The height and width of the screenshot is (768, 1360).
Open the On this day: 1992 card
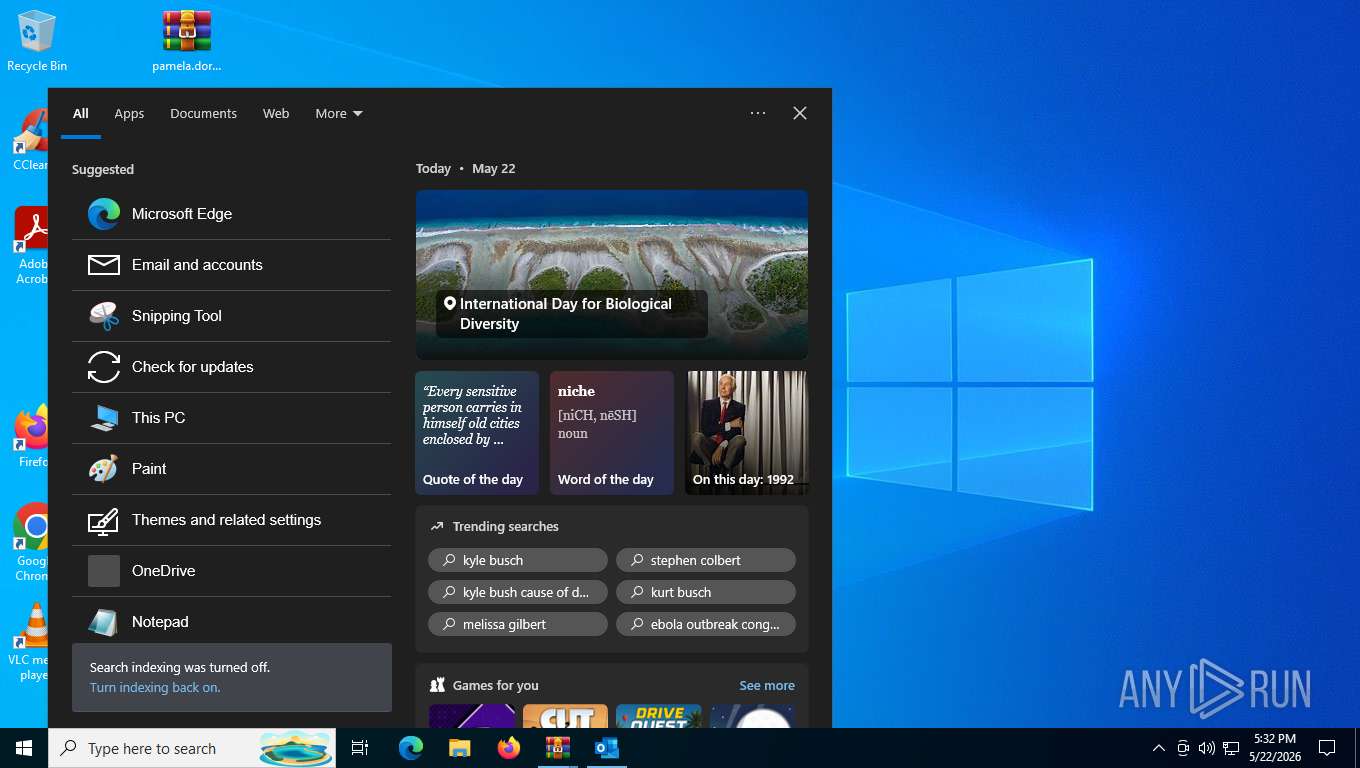click(x=747, y=433)
